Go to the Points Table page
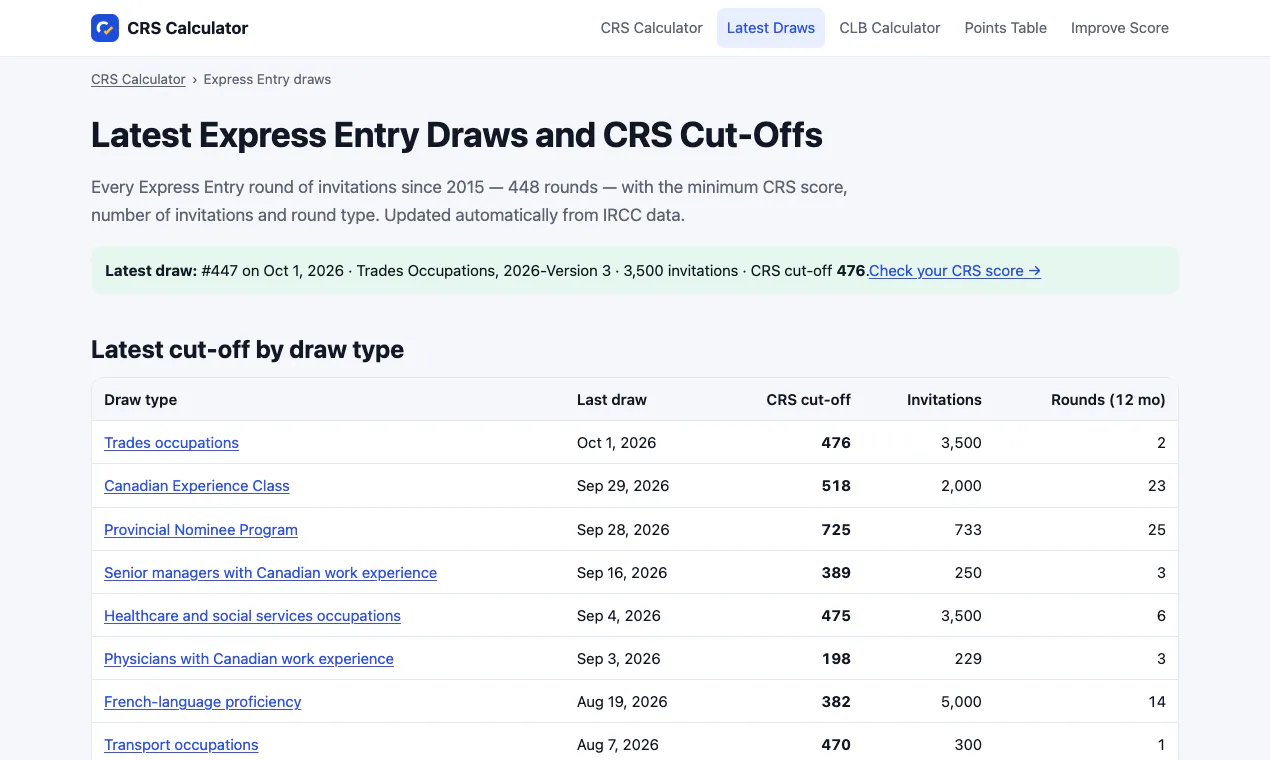This screenshot has height=760, width=1270. pyautogui.click(x=1005, y=28)
